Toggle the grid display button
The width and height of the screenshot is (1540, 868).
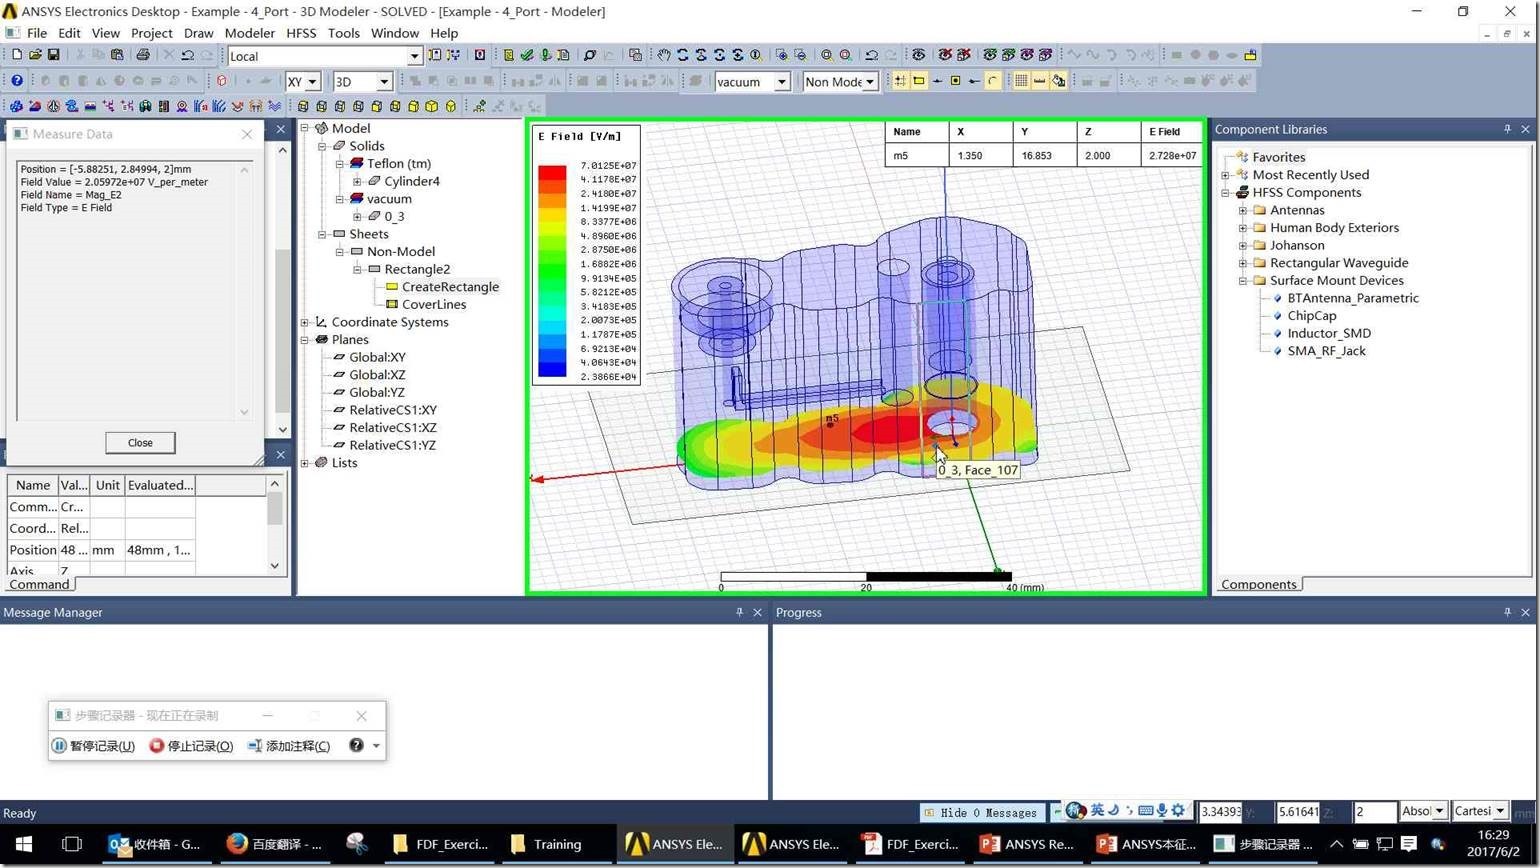pos(1021,81)
